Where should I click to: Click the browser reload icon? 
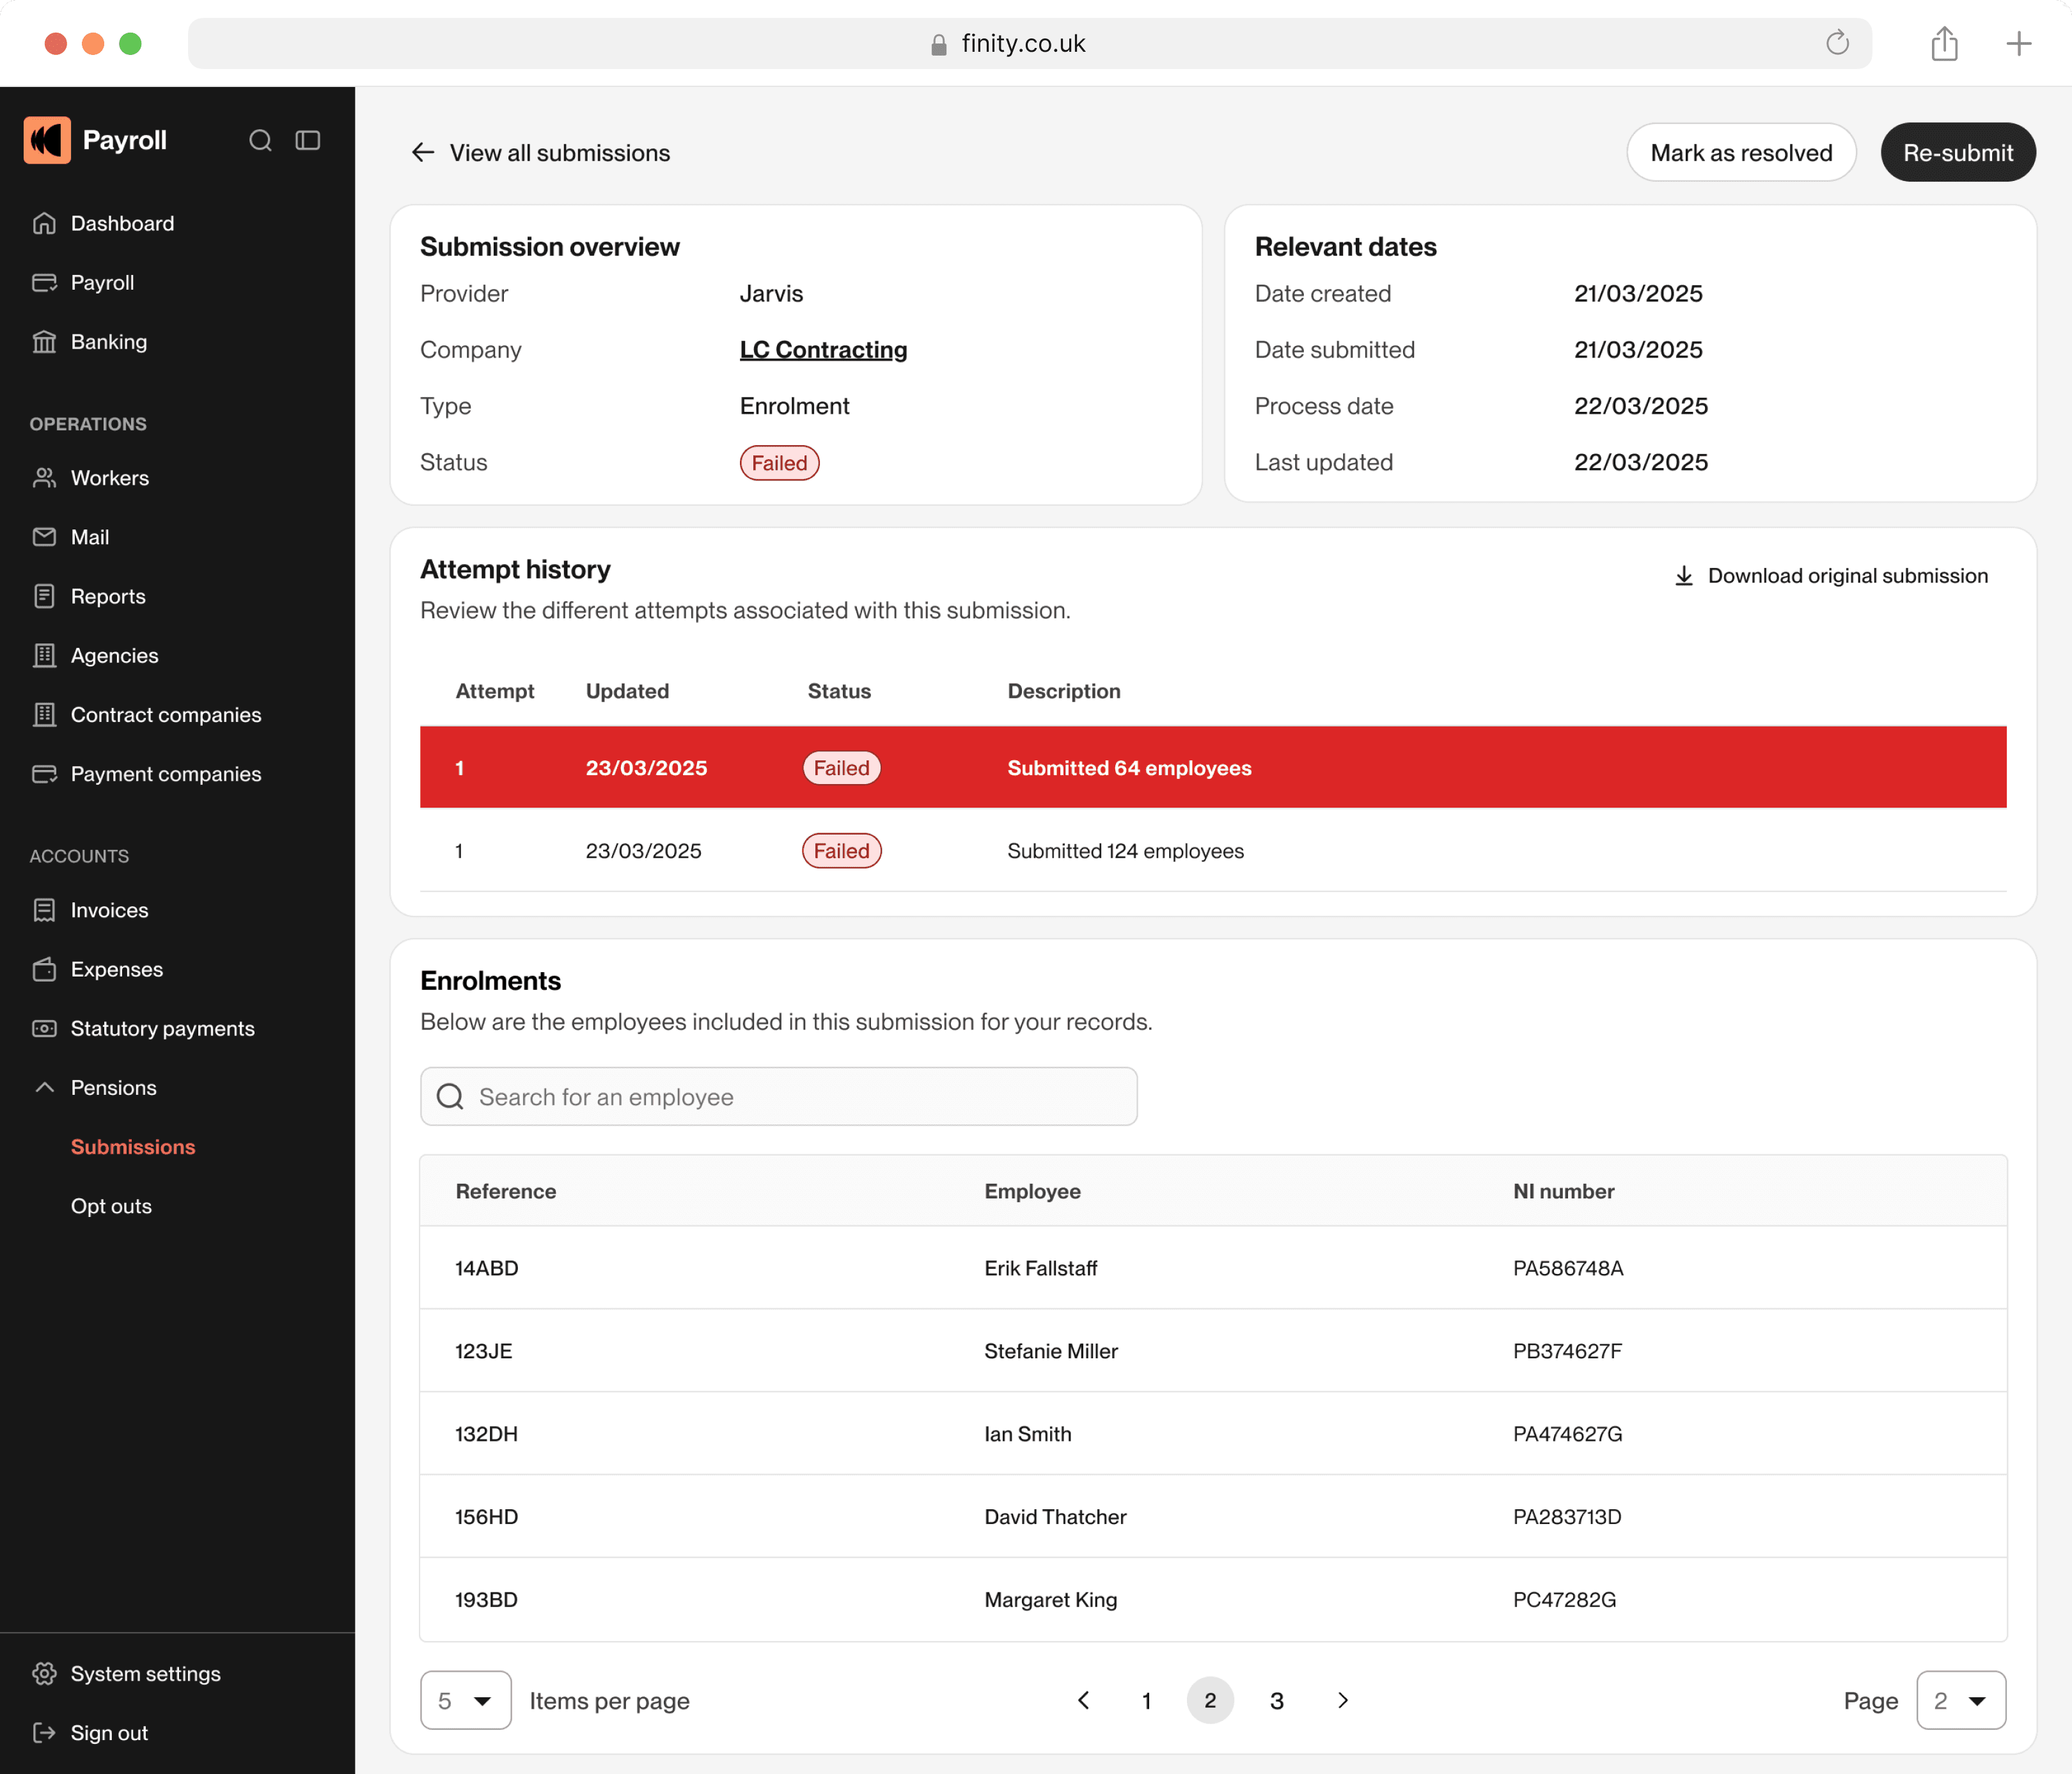1837,43
